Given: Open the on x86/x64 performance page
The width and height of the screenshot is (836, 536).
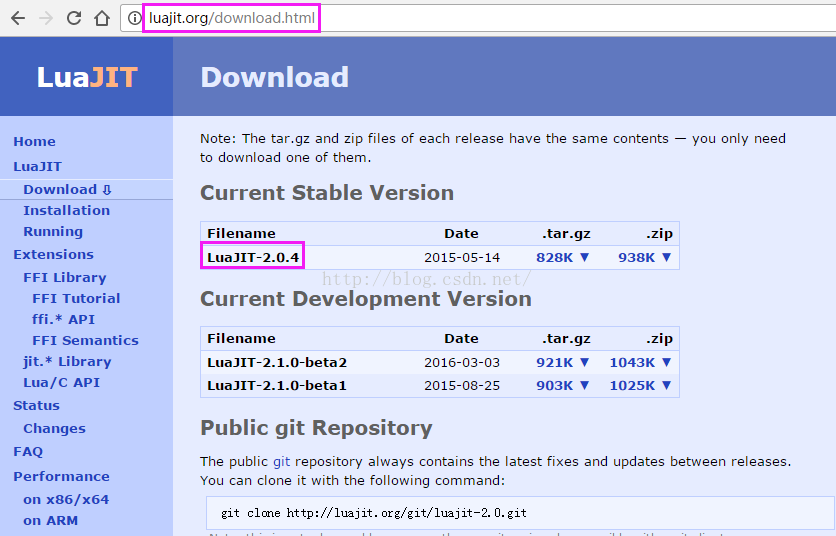Looking at the screenshot, I should tap(66, 499).
